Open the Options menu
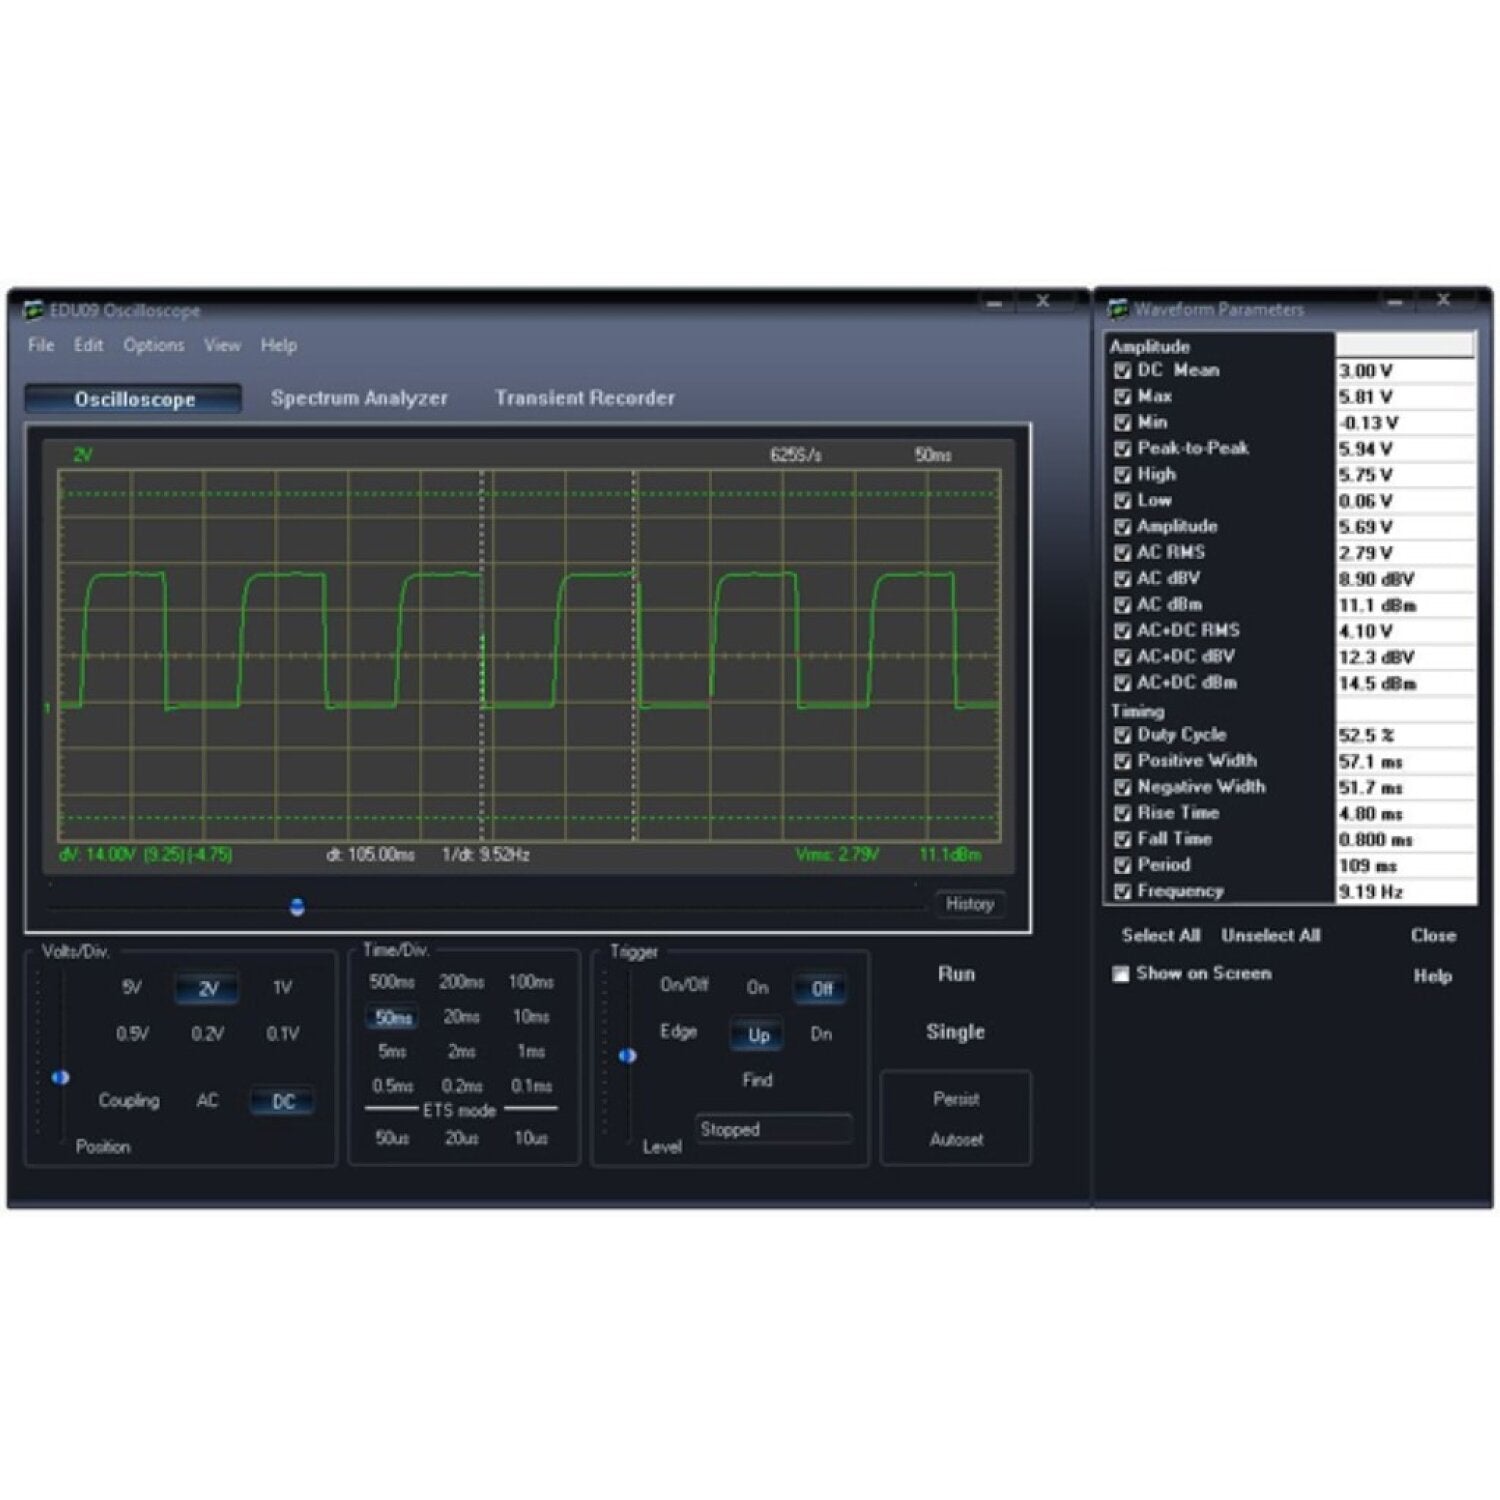The width and height of the screenshot is (1500, 1500). [153, 345]
